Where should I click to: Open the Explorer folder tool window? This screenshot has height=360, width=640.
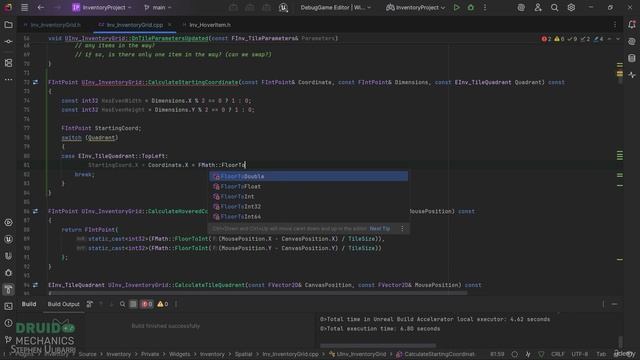click(8, 25)
